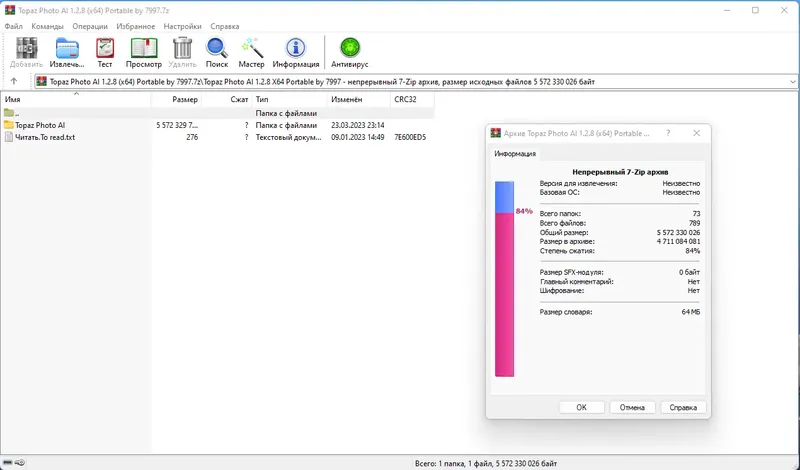Screen dimensions: 800x470
Task: Run archive Тест from the toolbar
Action: 105,48
